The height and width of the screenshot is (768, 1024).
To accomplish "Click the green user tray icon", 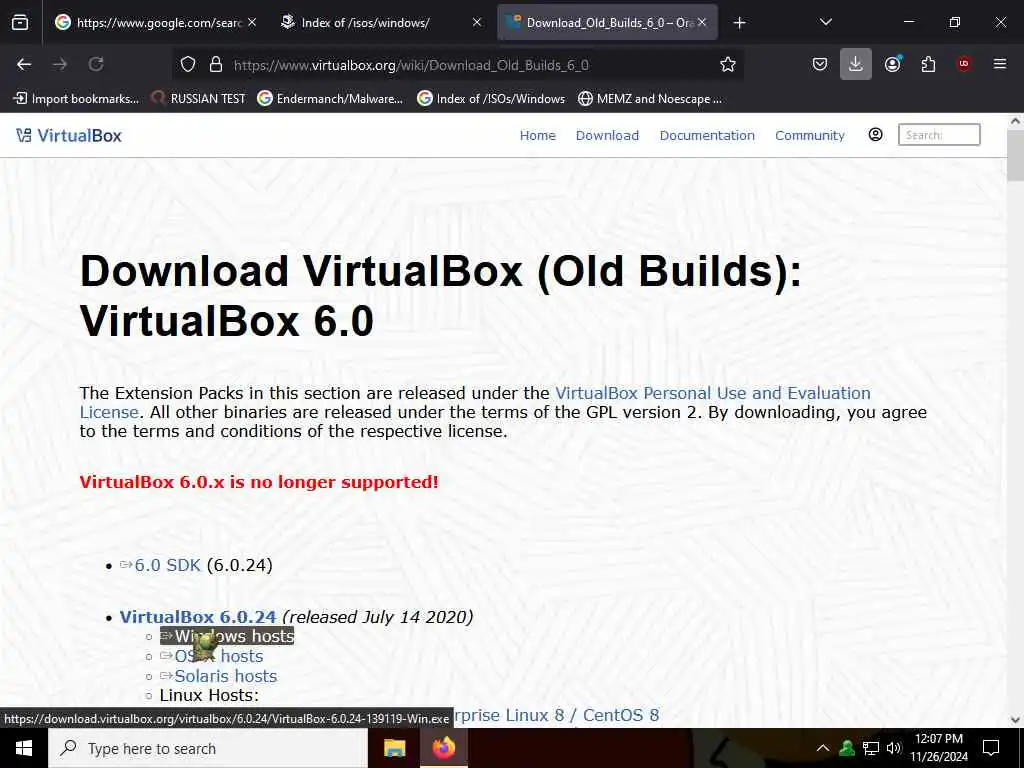I will point(847,748).
